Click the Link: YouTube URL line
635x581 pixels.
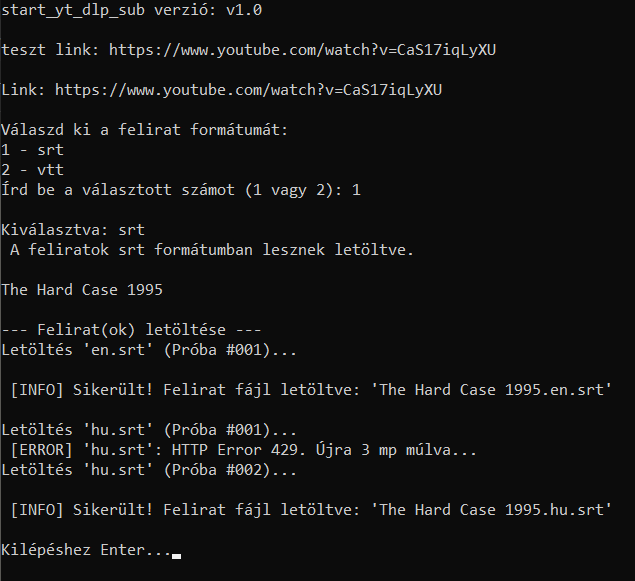pyautogui.click(x=221, y=90)
